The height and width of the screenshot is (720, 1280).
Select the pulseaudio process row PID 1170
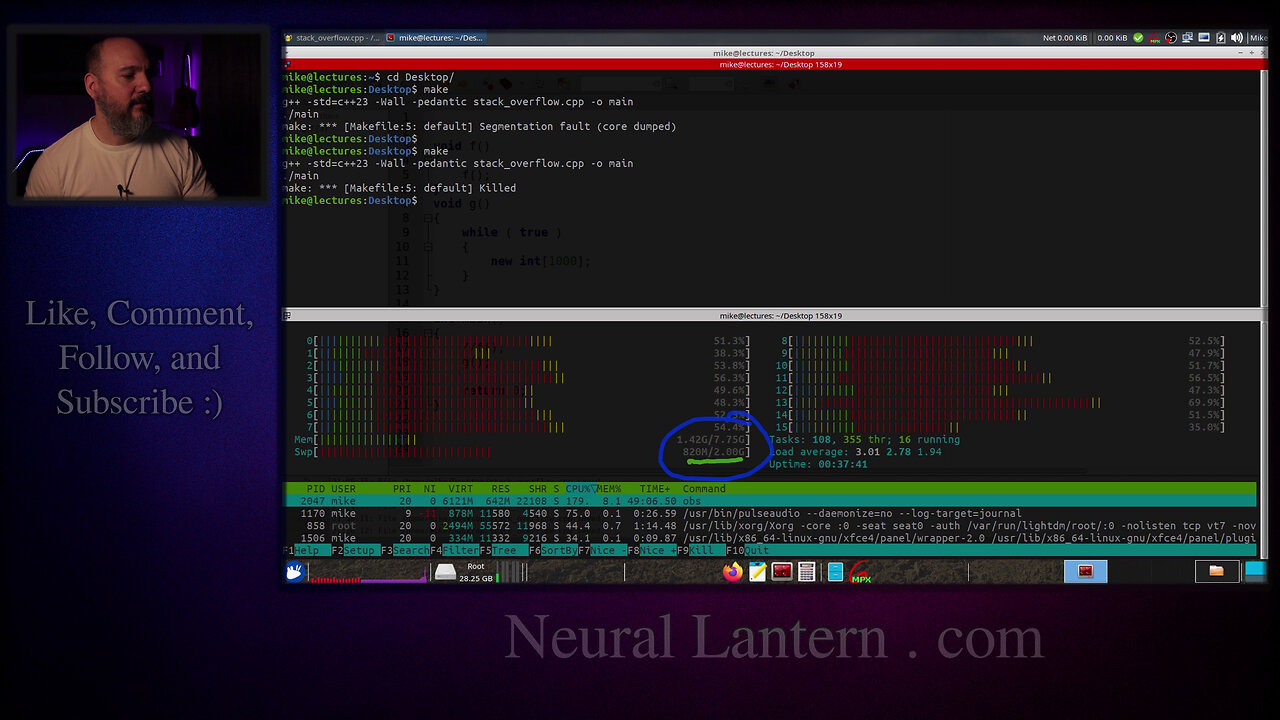pos(770,513)
